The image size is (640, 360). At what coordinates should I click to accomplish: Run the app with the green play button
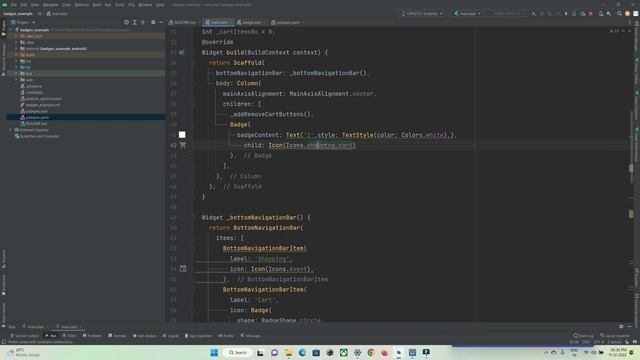[x=534, y=13]
